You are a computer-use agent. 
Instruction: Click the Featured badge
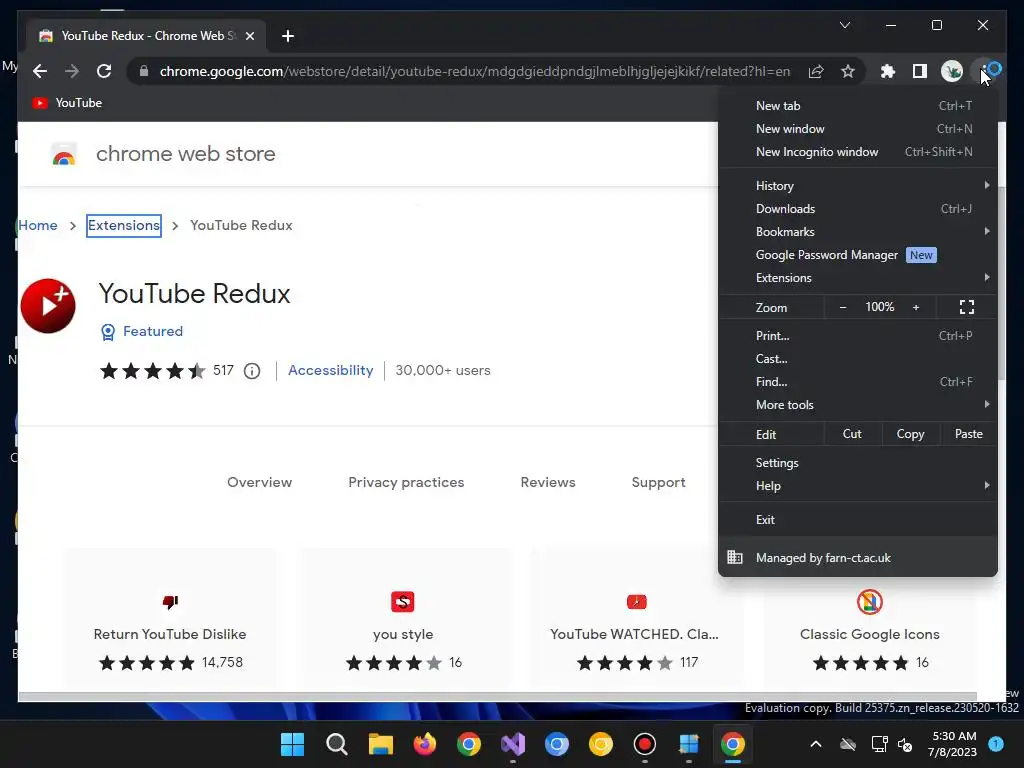[142, 332]
